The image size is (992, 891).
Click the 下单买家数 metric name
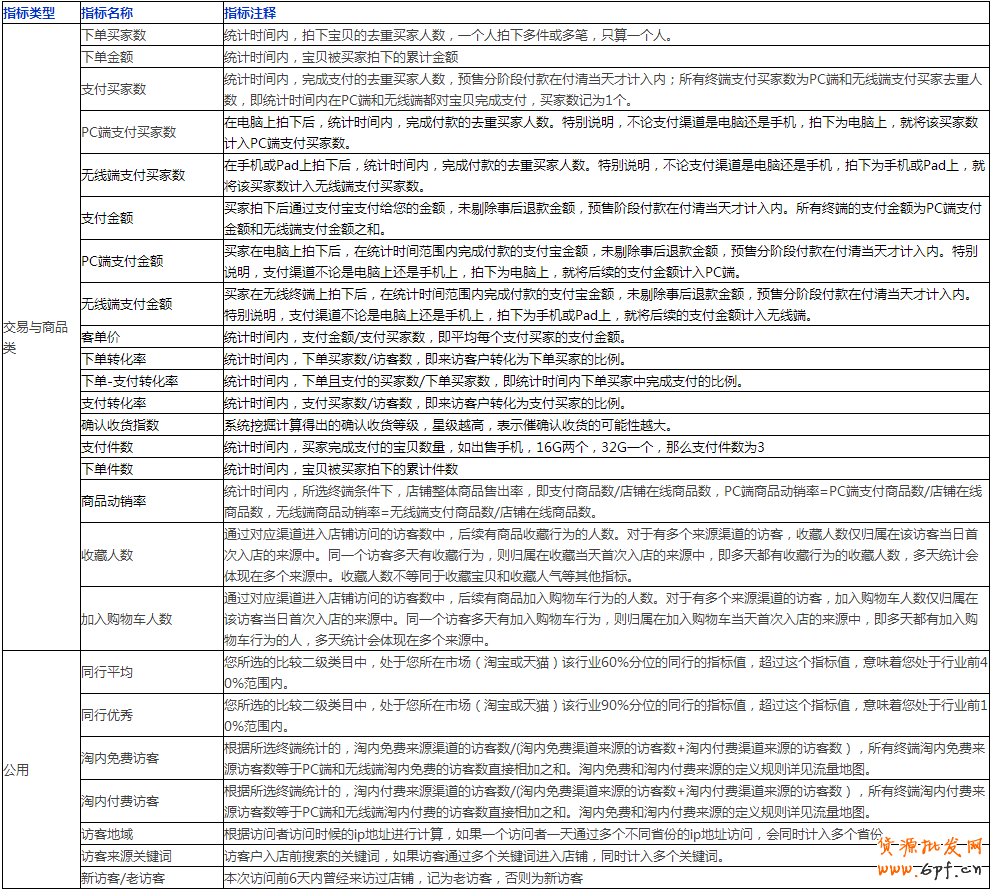pyautogui.click(x=113, y=32)
